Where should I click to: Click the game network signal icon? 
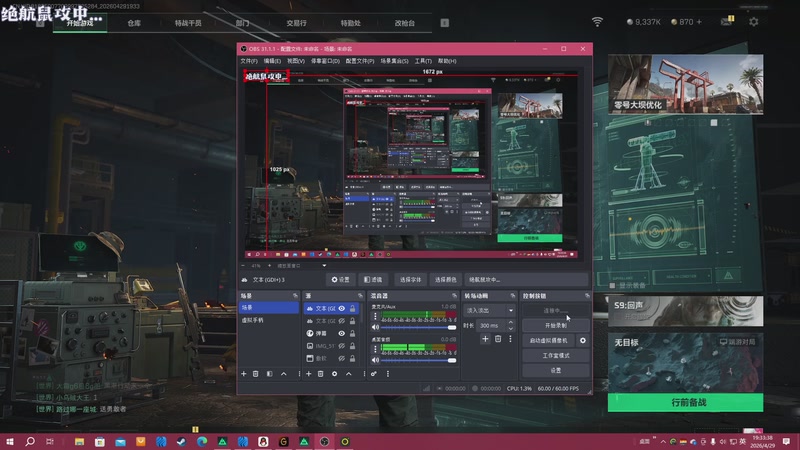(x=597, y=22)
